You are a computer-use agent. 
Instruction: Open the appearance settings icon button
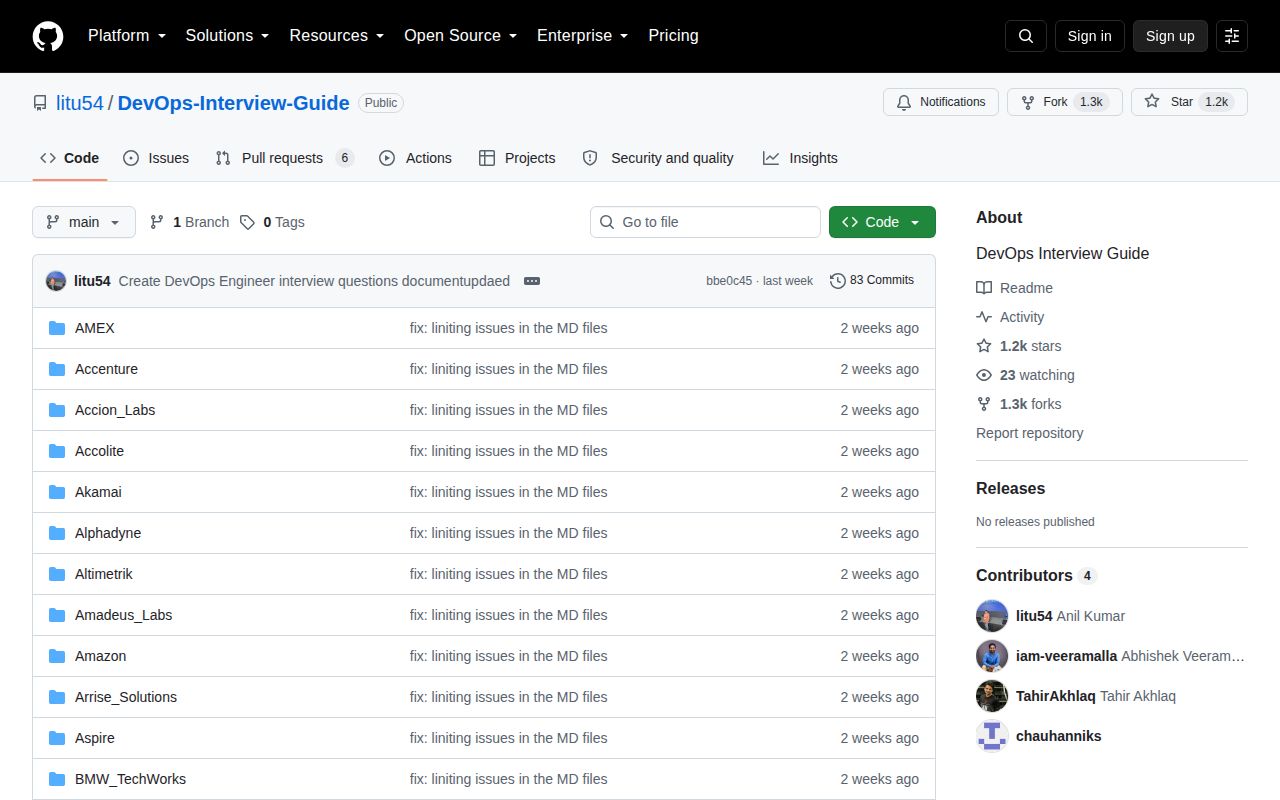pyautogui.click(x=1232, y=36)
